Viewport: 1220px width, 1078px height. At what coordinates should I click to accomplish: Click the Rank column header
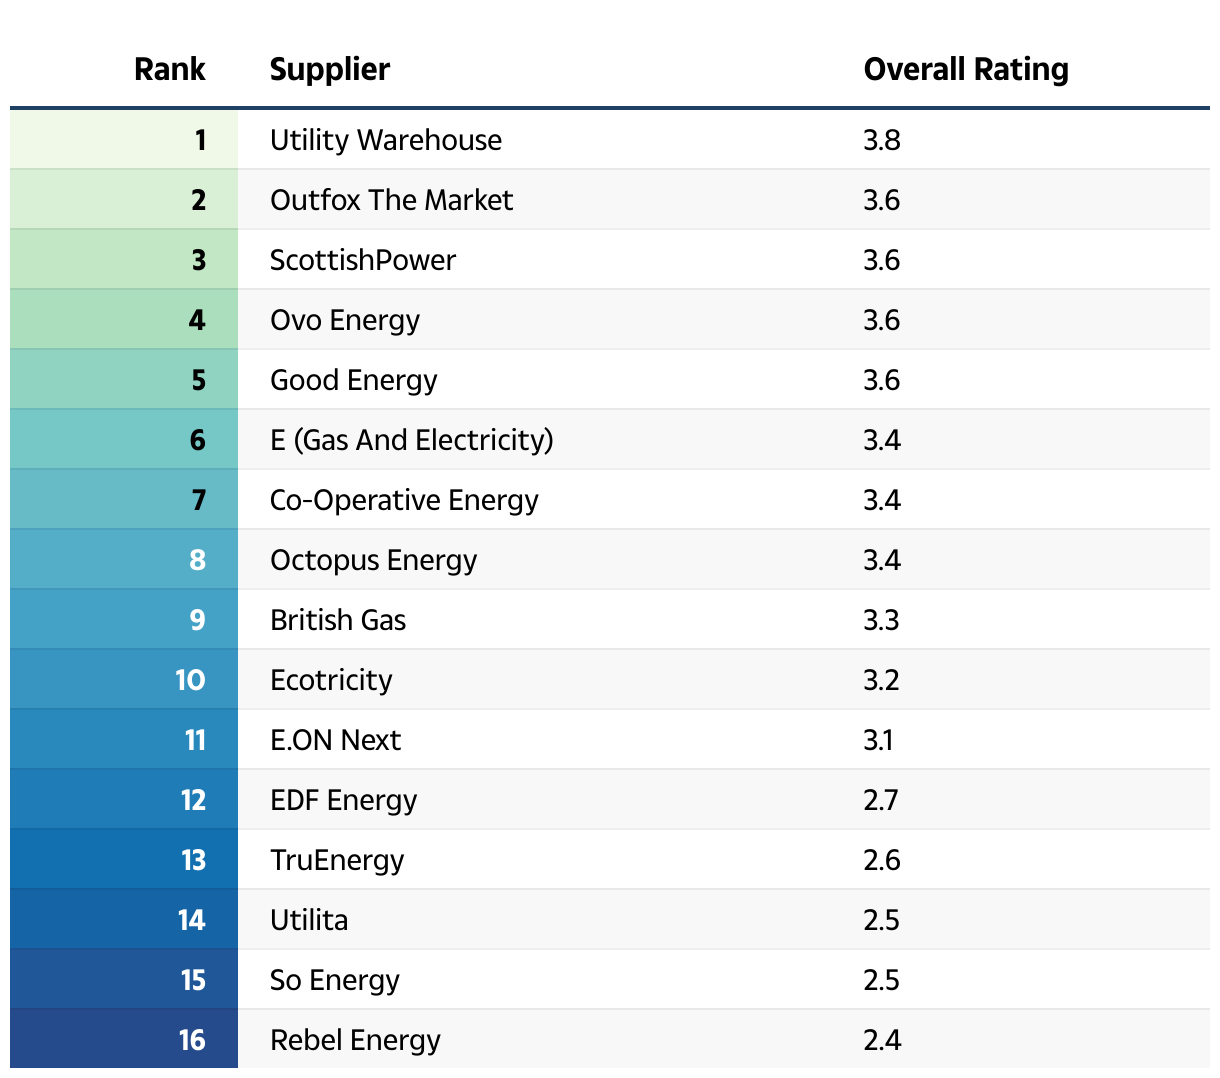tap(169, 69)
